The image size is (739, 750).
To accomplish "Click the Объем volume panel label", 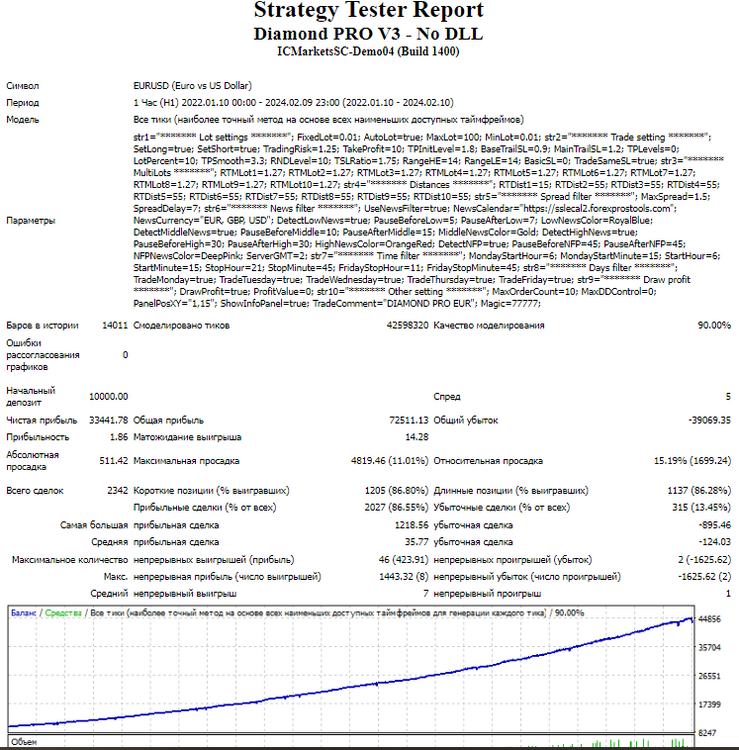I will point(24,742).
